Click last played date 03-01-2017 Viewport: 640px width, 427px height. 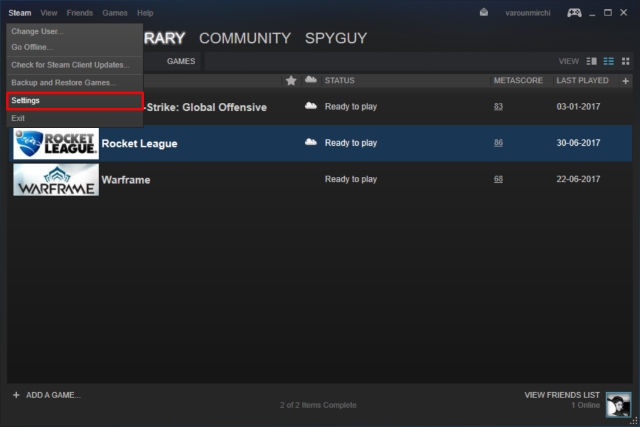click(578, 107)
